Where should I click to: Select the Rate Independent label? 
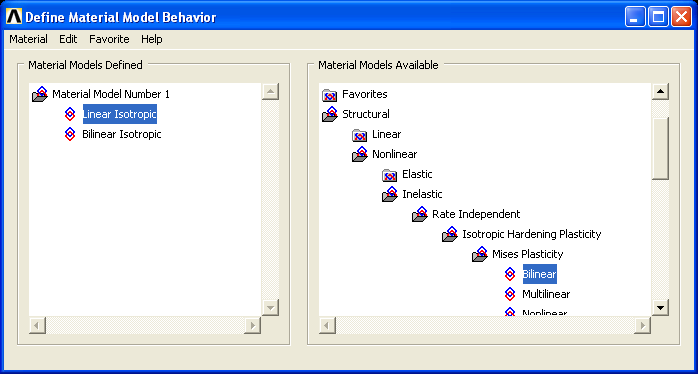(x=476, y=215)
